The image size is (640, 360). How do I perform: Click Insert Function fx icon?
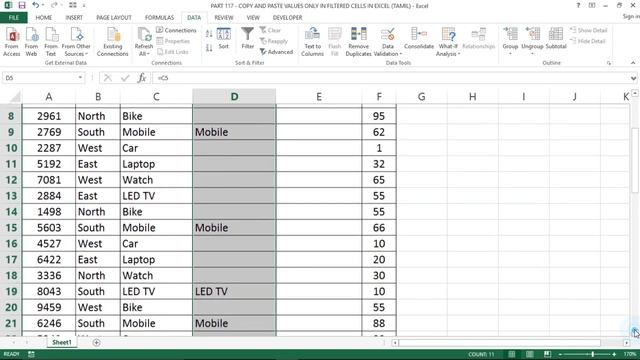[x=142, y=78]
